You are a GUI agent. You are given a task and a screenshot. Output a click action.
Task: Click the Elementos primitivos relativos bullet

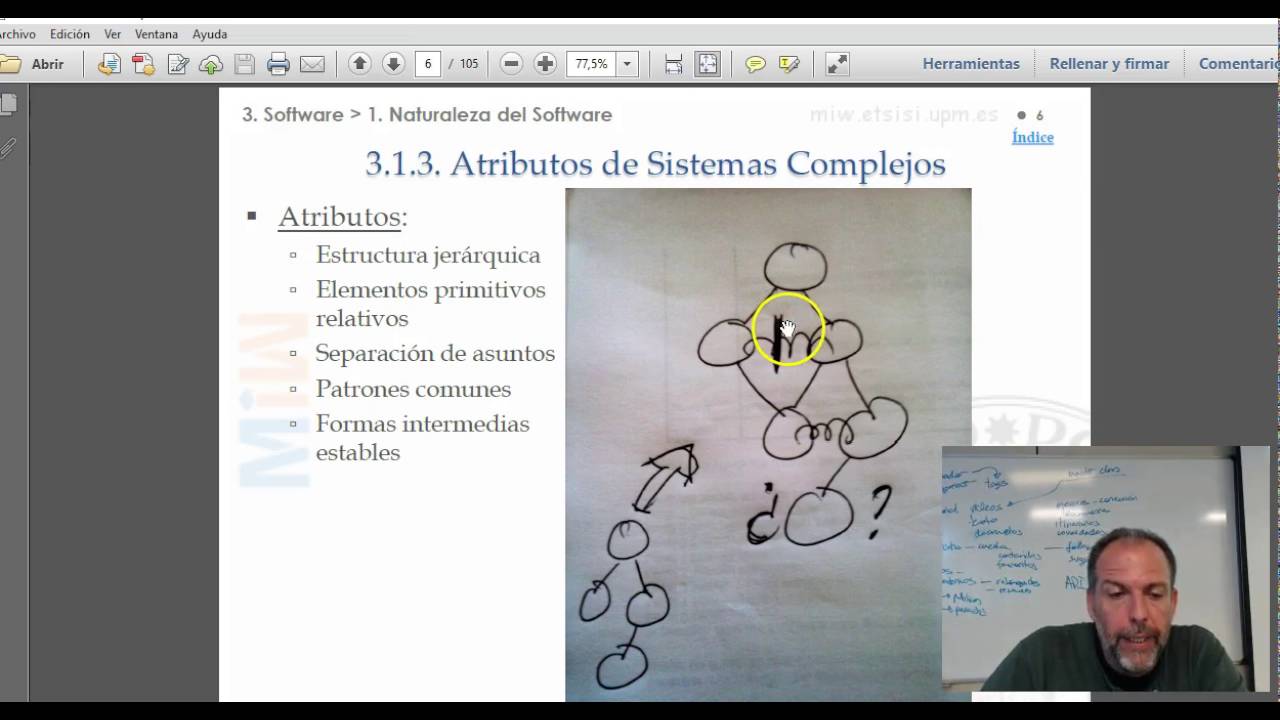[430, 304]
